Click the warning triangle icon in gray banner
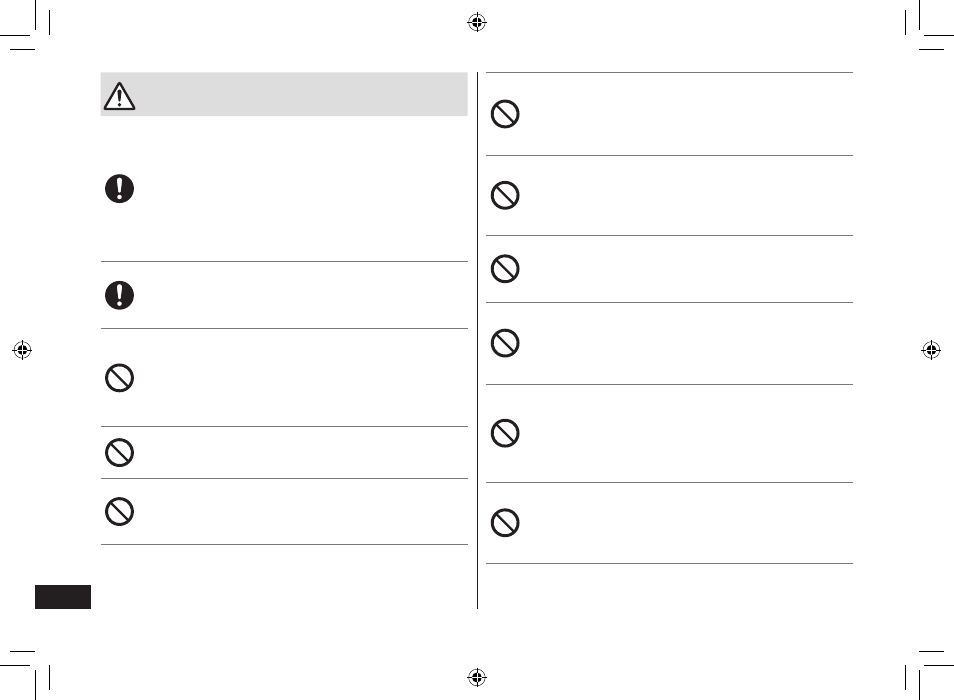Screen dimensions: 954x700 pyautogui.click(x=119, y=96)
